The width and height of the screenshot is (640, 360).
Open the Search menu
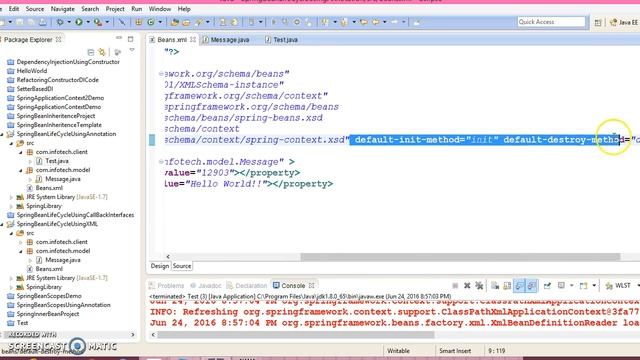click(90, 9)
